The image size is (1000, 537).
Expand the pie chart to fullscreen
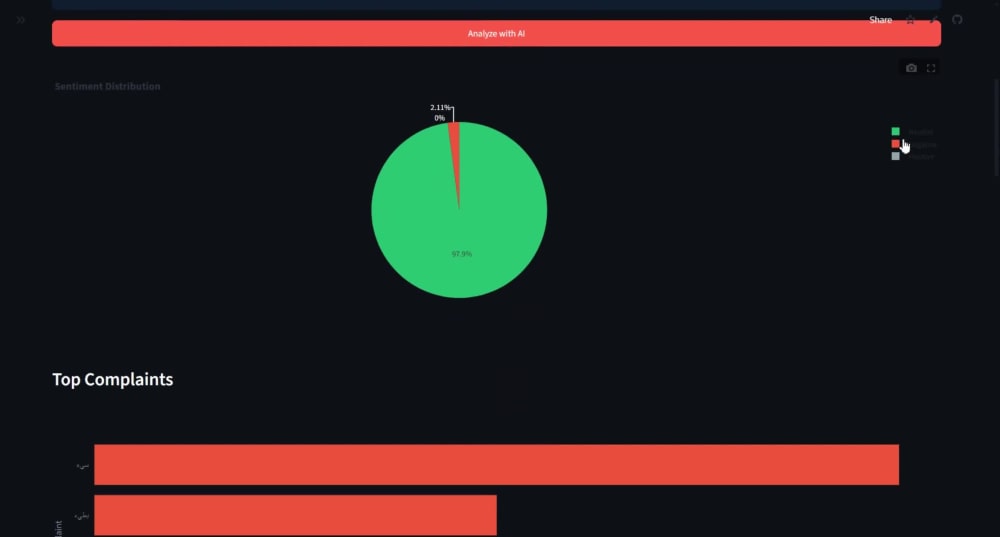[931, 68]
